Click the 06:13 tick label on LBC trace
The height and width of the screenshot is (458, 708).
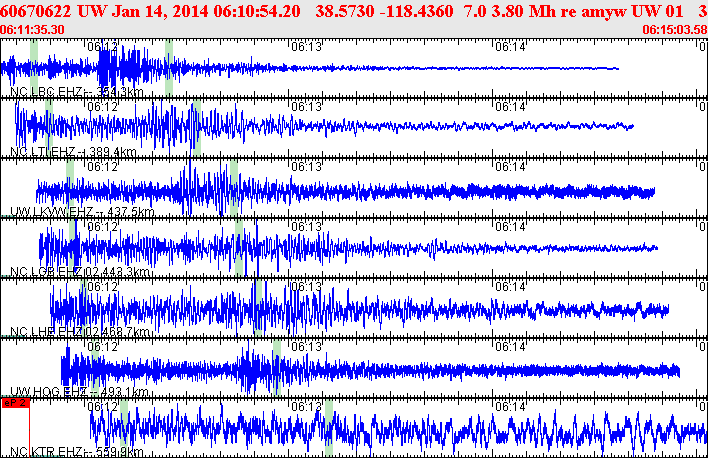(x=306, y=46)
